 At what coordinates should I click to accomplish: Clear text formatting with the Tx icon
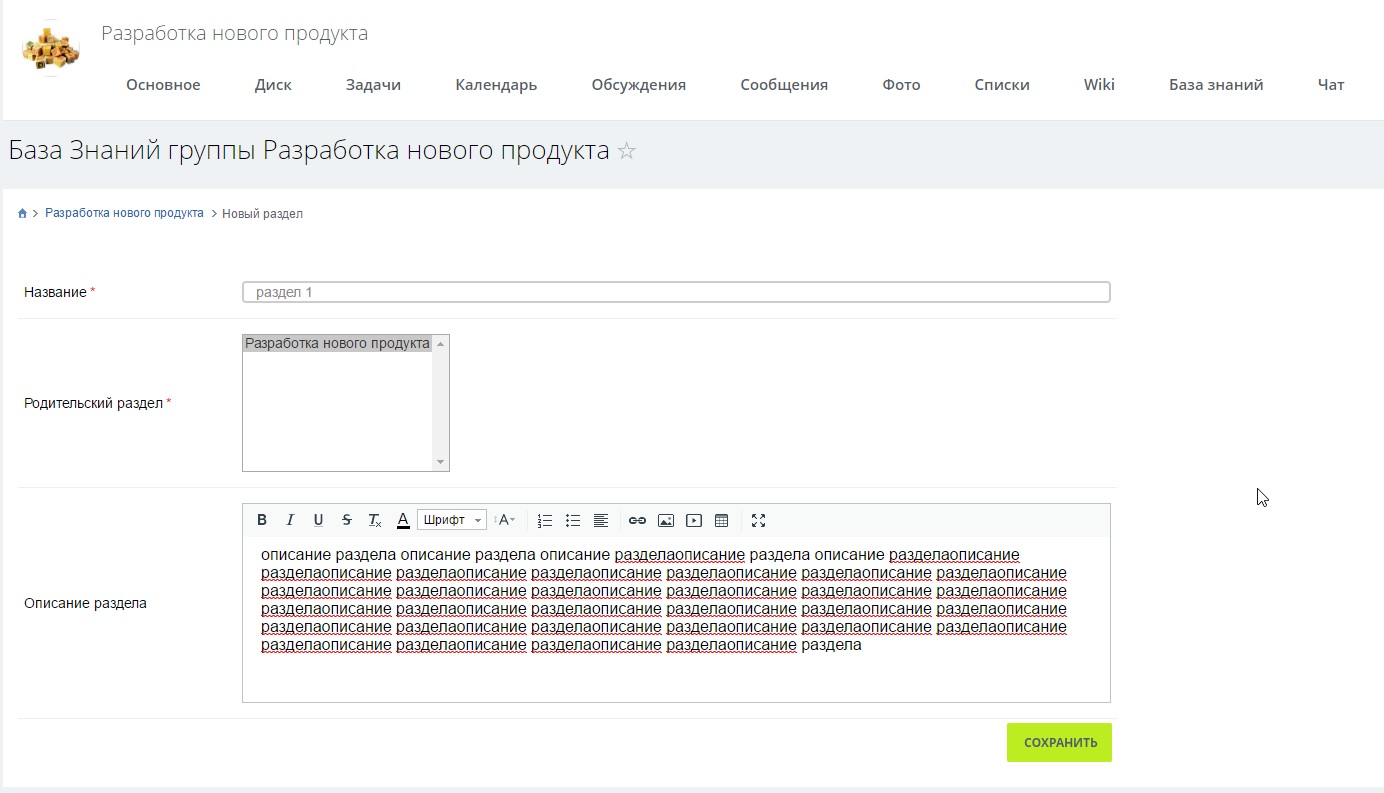pos(375,520)
